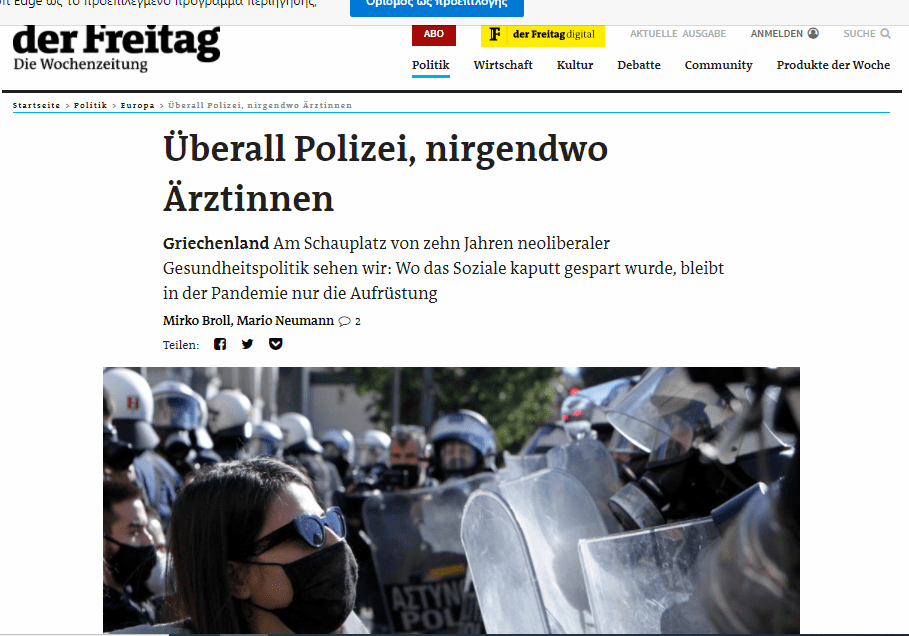
Task: Open the der Freitag logo homepage
Action: 116,48
